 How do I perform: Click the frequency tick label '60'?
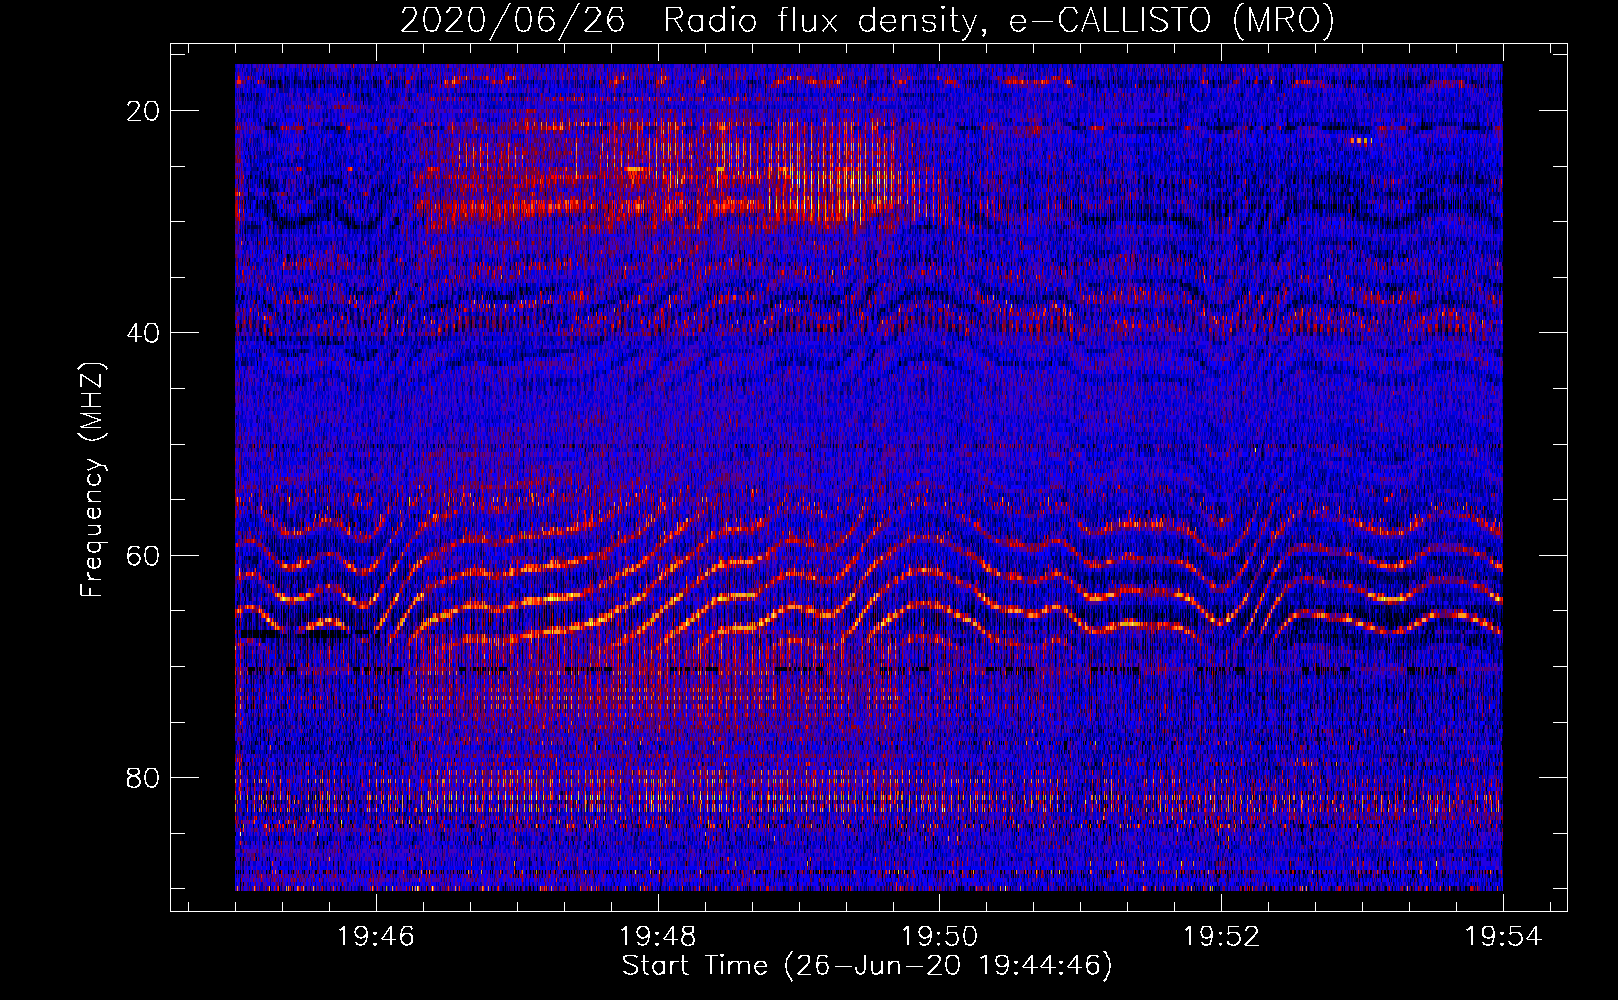click(144, 555)
